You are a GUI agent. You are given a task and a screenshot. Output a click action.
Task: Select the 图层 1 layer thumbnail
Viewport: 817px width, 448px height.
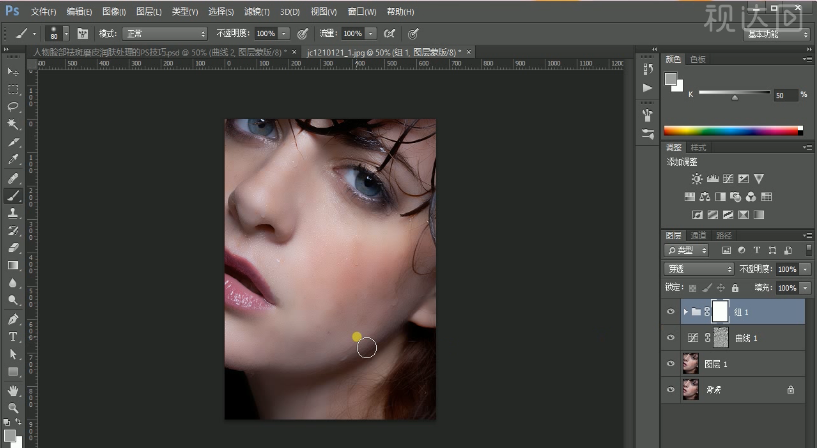[x=690, y=364]
